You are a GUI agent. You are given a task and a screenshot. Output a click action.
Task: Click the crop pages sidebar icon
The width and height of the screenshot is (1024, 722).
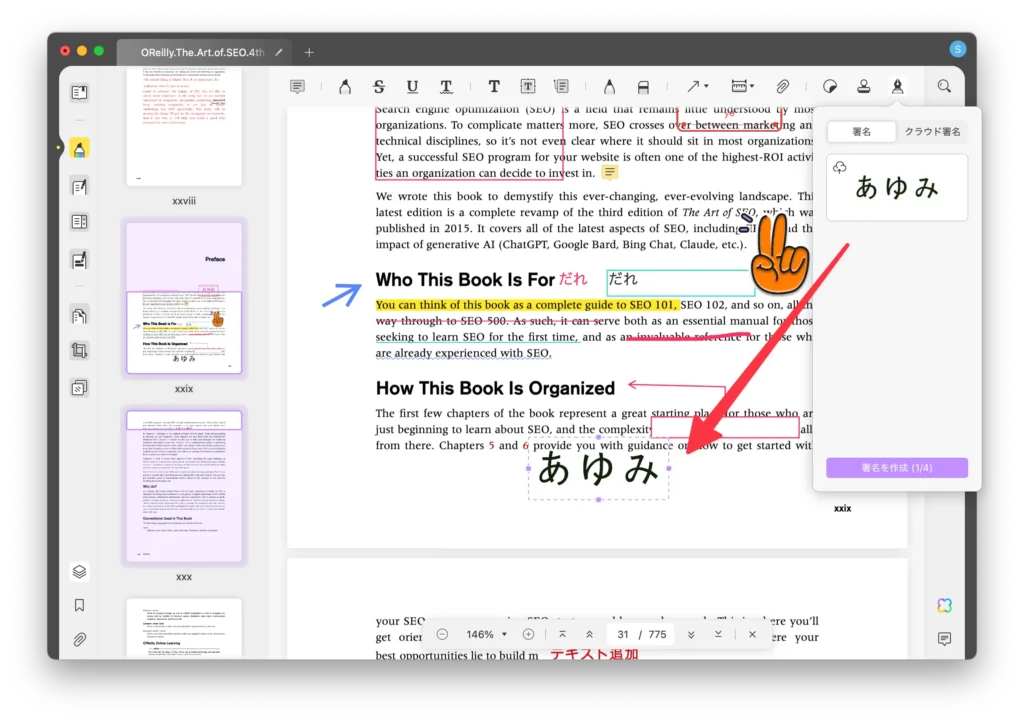pyautogui.click(x=79, y=350)
